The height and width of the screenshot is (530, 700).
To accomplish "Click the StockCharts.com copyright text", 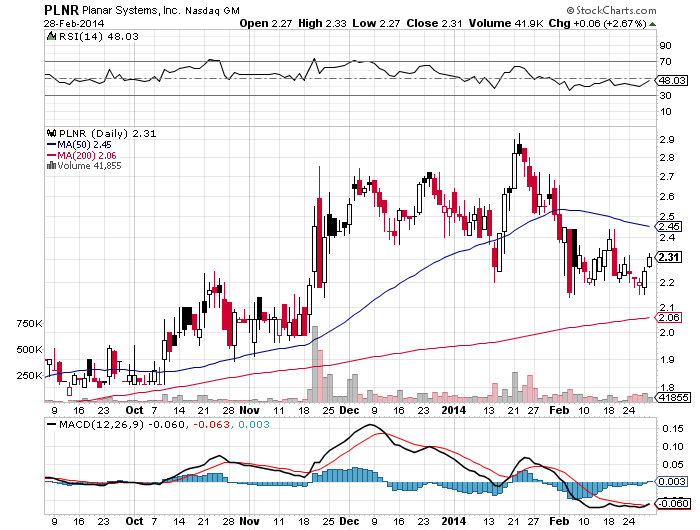I will click(x=611, y=10).
